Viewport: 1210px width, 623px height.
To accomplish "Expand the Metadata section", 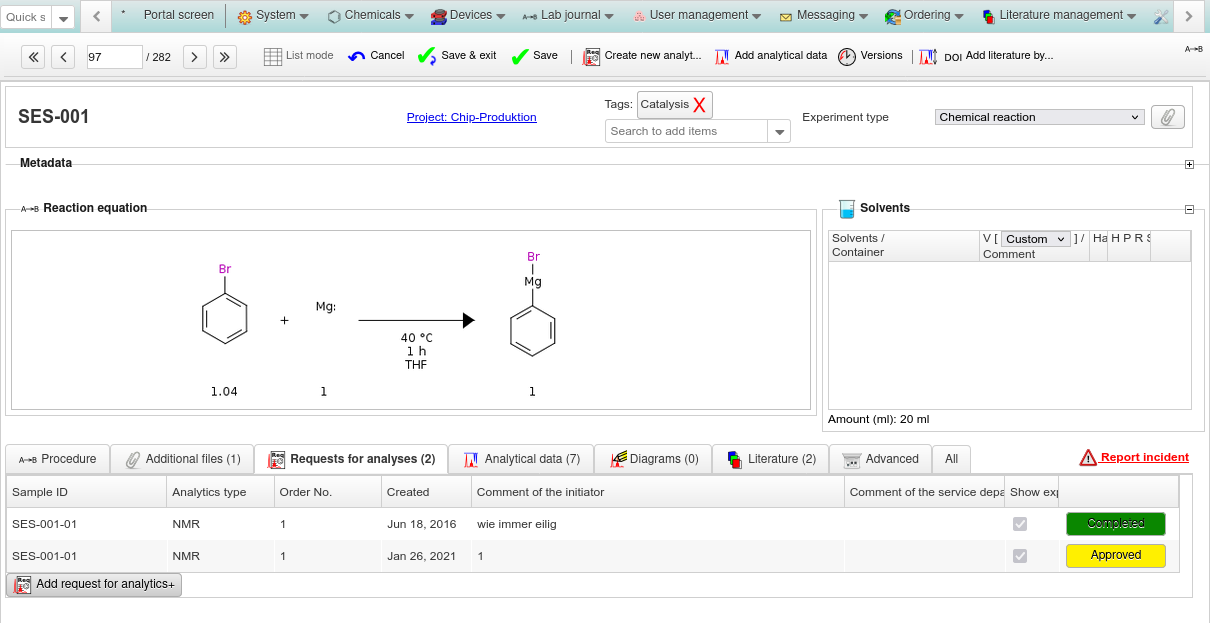I will [1189, 165].
